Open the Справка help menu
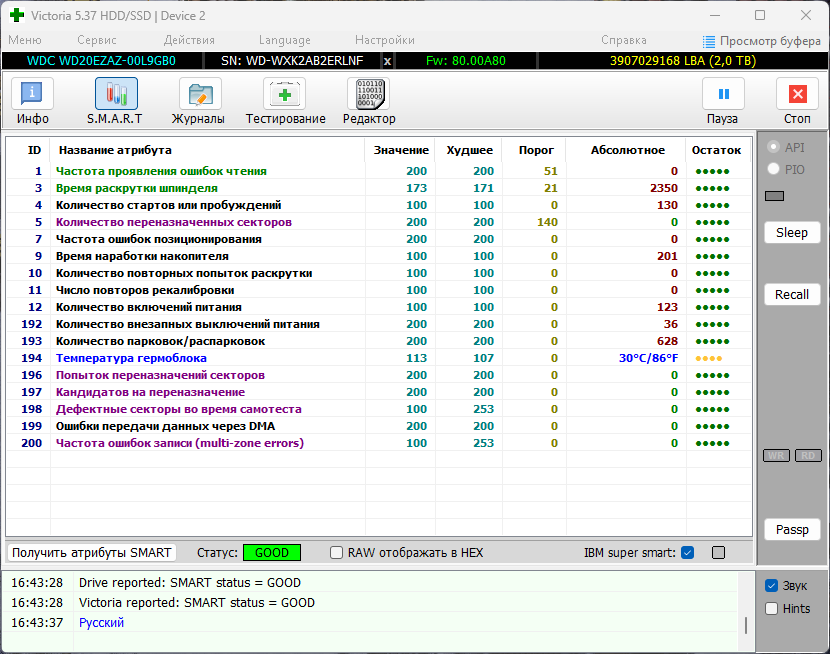 (624, 40)
